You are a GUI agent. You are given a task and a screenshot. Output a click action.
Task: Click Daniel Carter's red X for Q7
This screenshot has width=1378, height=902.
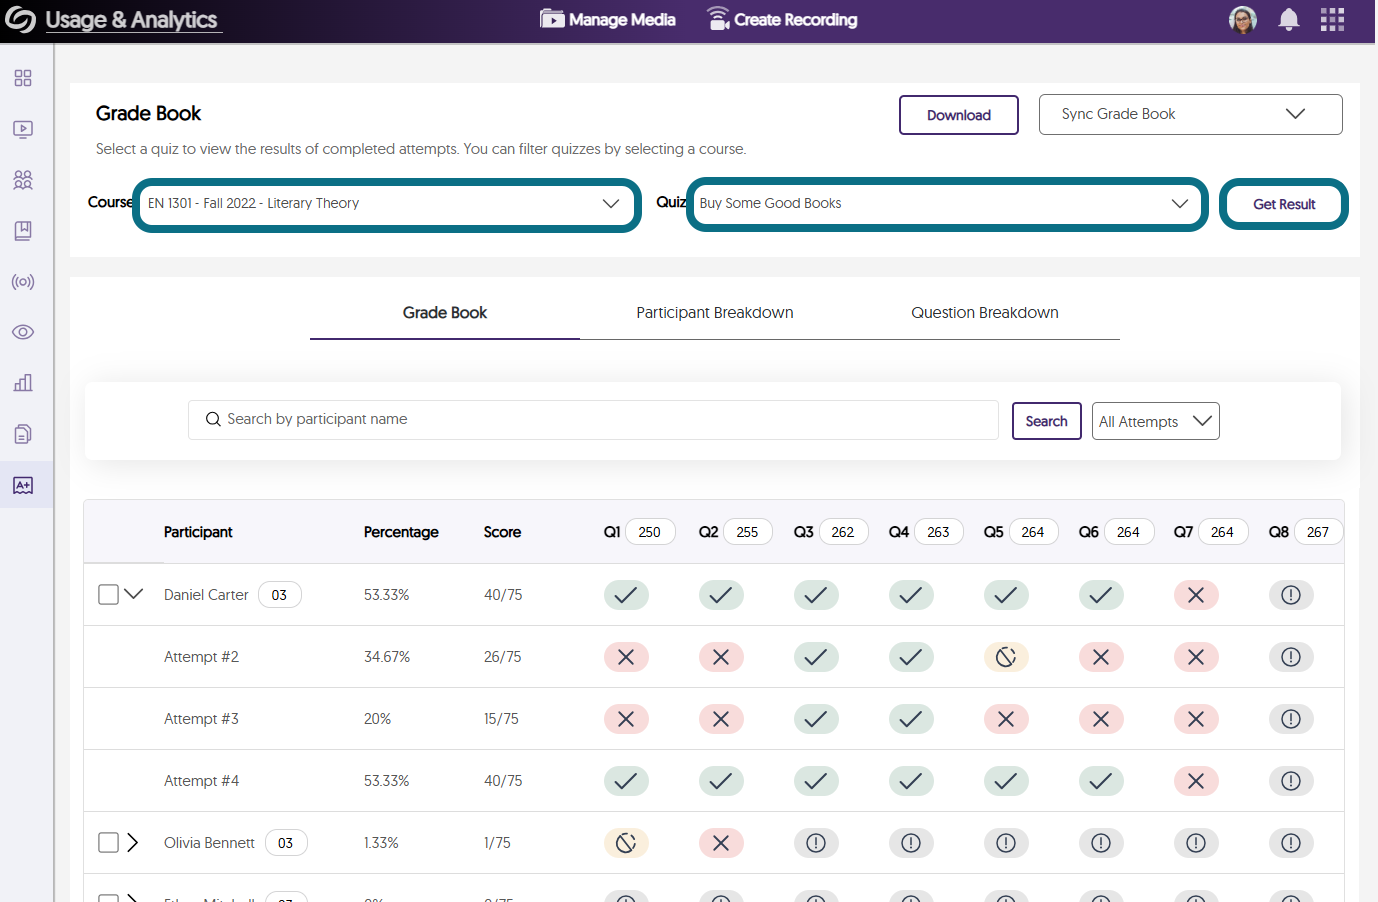click(x=1195, y=595)
